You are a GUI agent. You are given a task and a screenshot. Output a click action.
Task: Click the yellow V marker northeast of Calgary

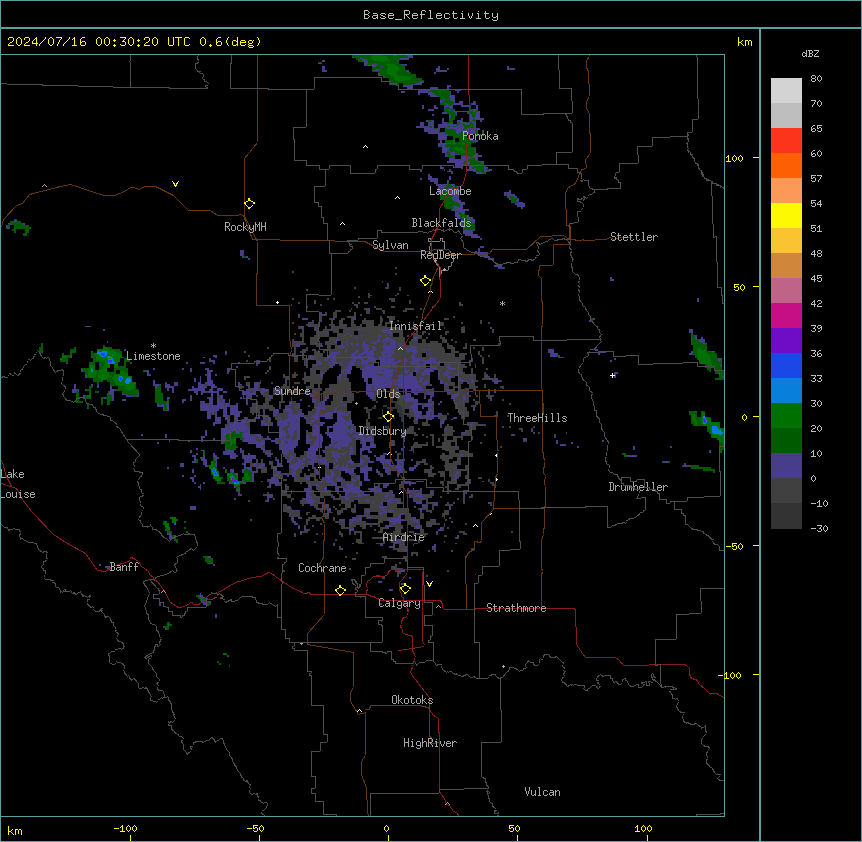coord(429,584)
